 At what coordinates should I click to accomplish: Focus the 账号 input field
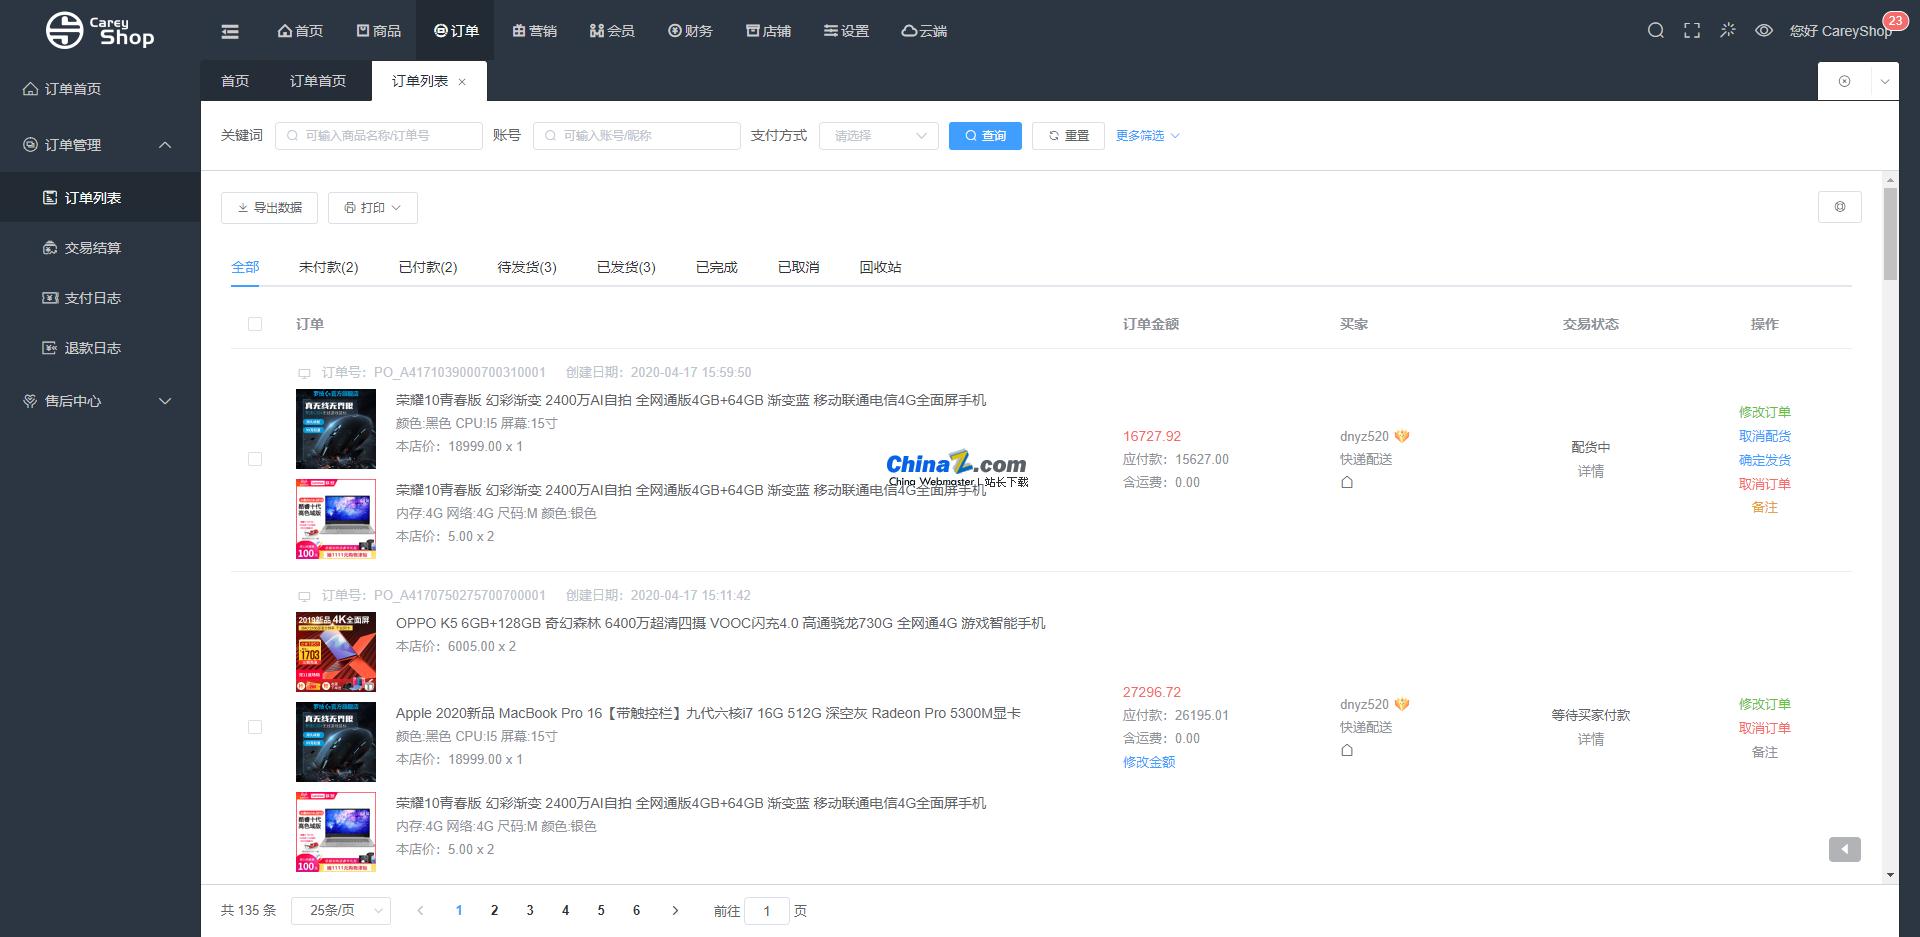point(637,136)
